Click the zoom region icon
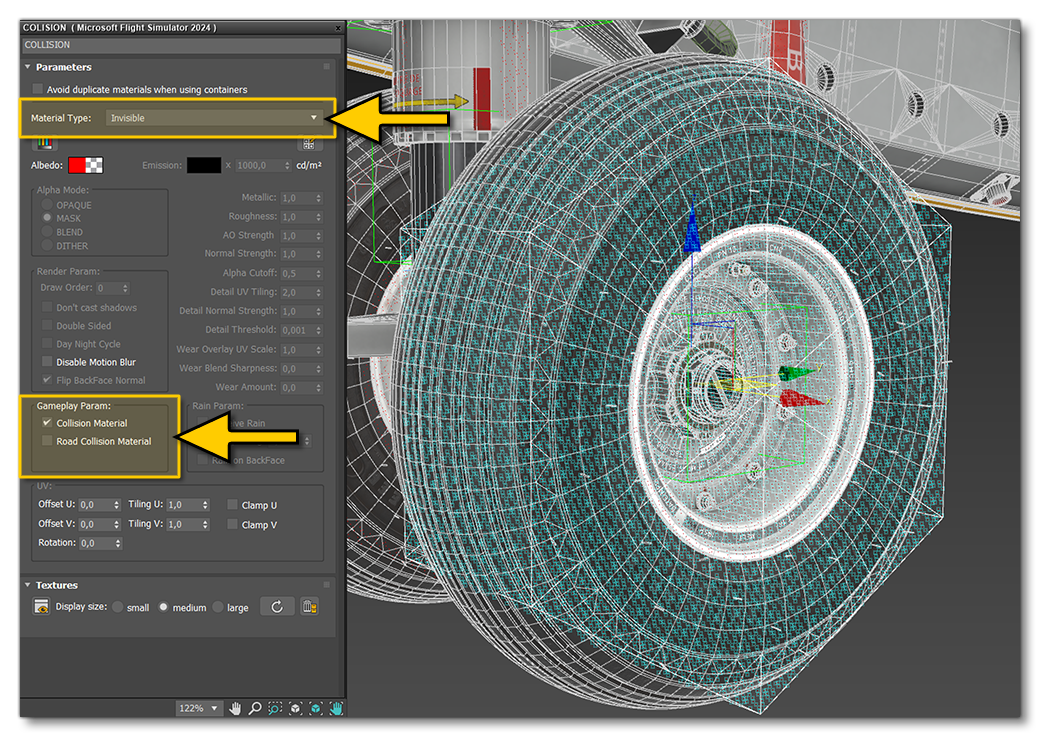This screenshot has width=1040, height=737. [275, 708]
